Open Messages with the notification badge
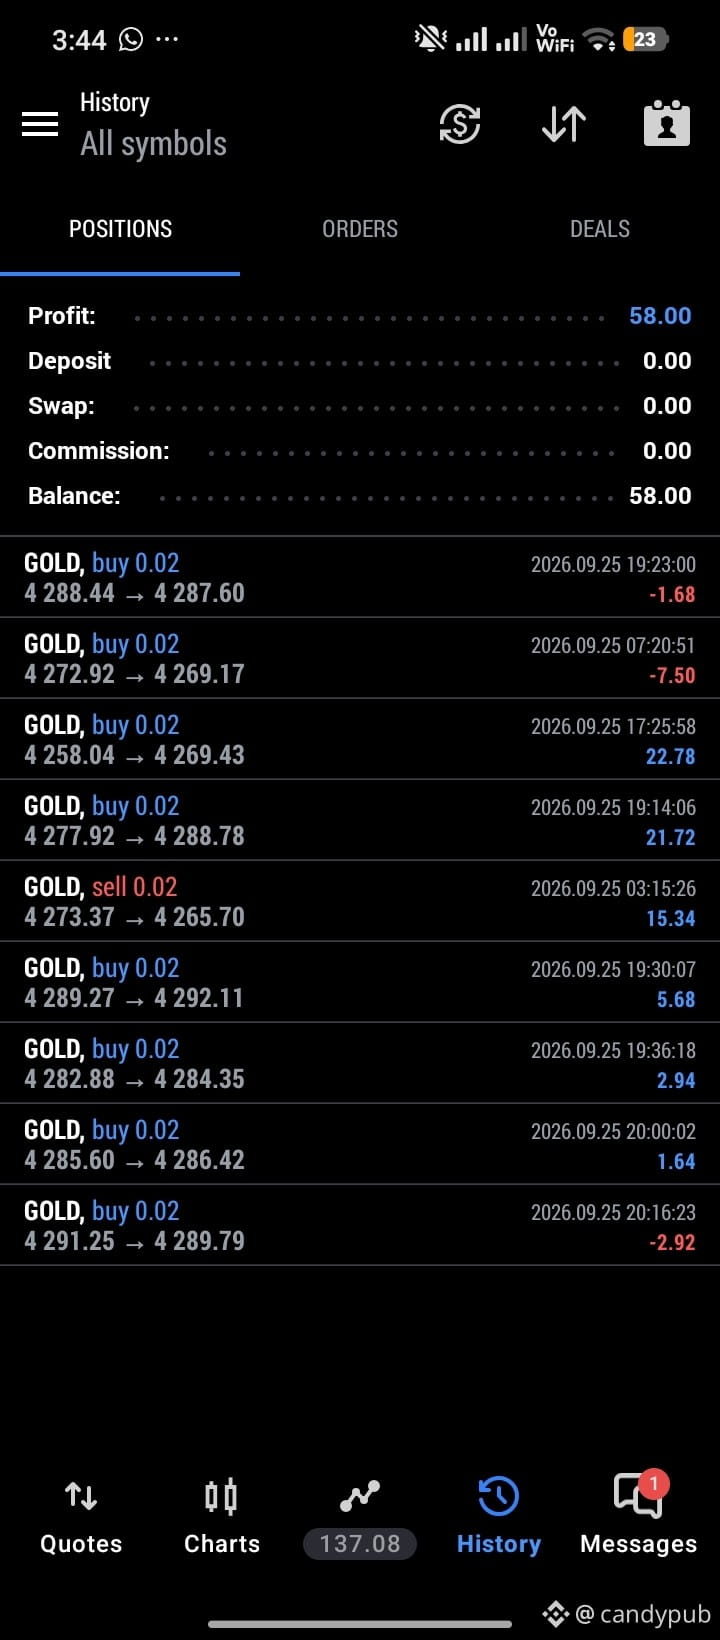 [x=639, y=1518]
